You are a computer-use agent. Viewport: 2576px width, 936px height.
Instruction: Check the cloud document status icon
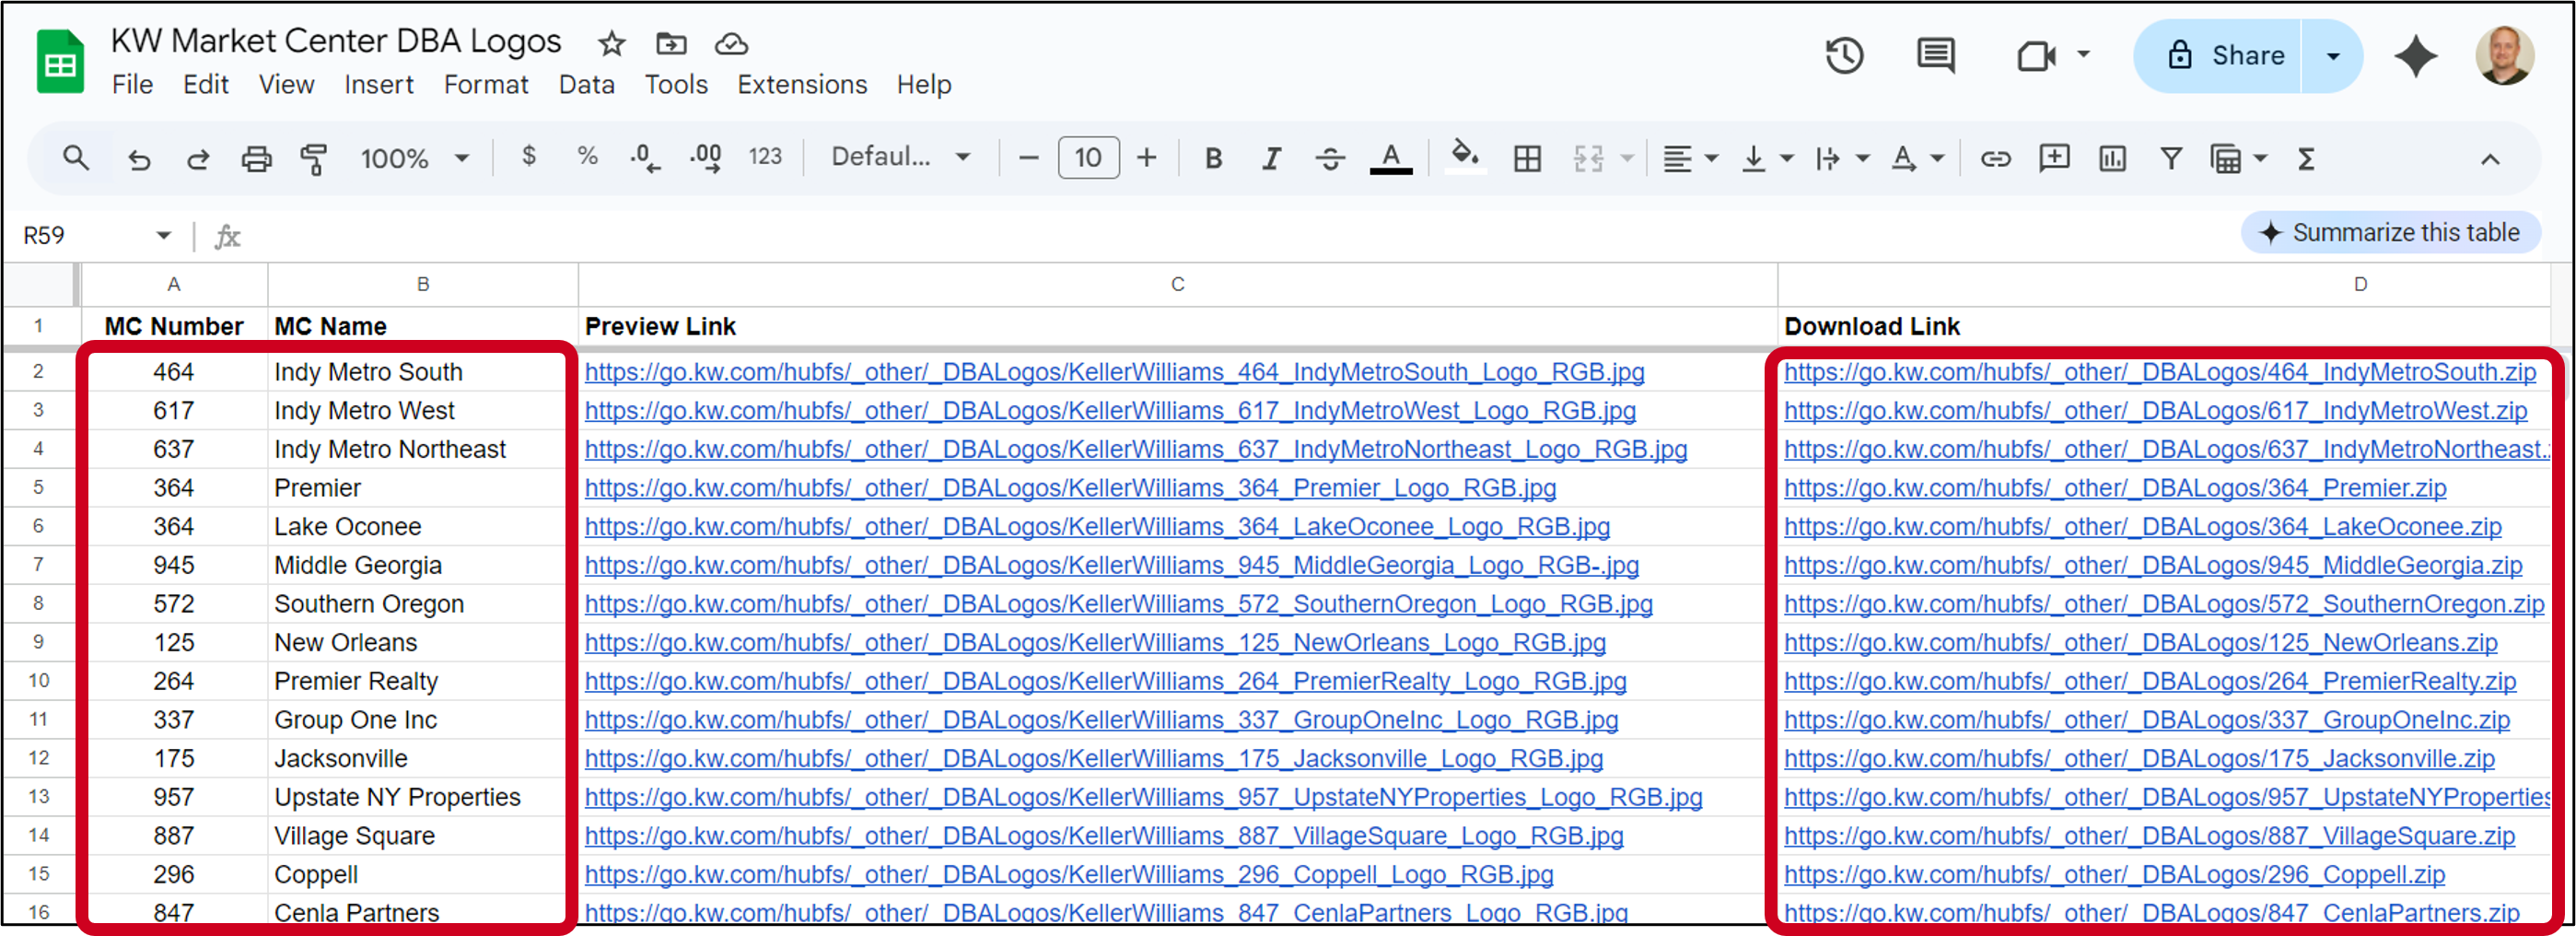coord(731,44)
